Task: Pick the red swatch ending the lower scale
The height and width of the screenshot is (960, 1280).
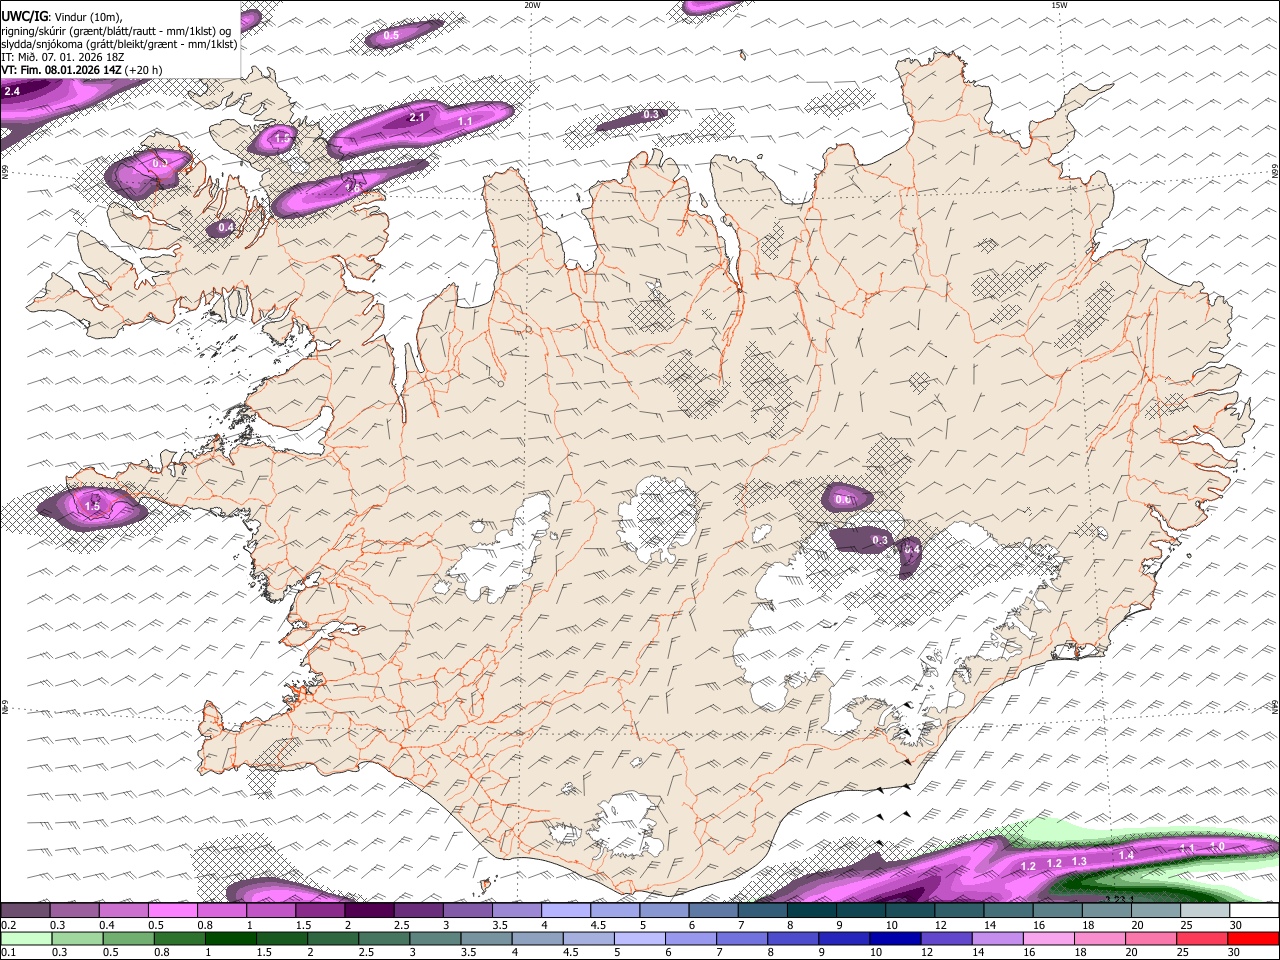Action: pos(1252,939)
